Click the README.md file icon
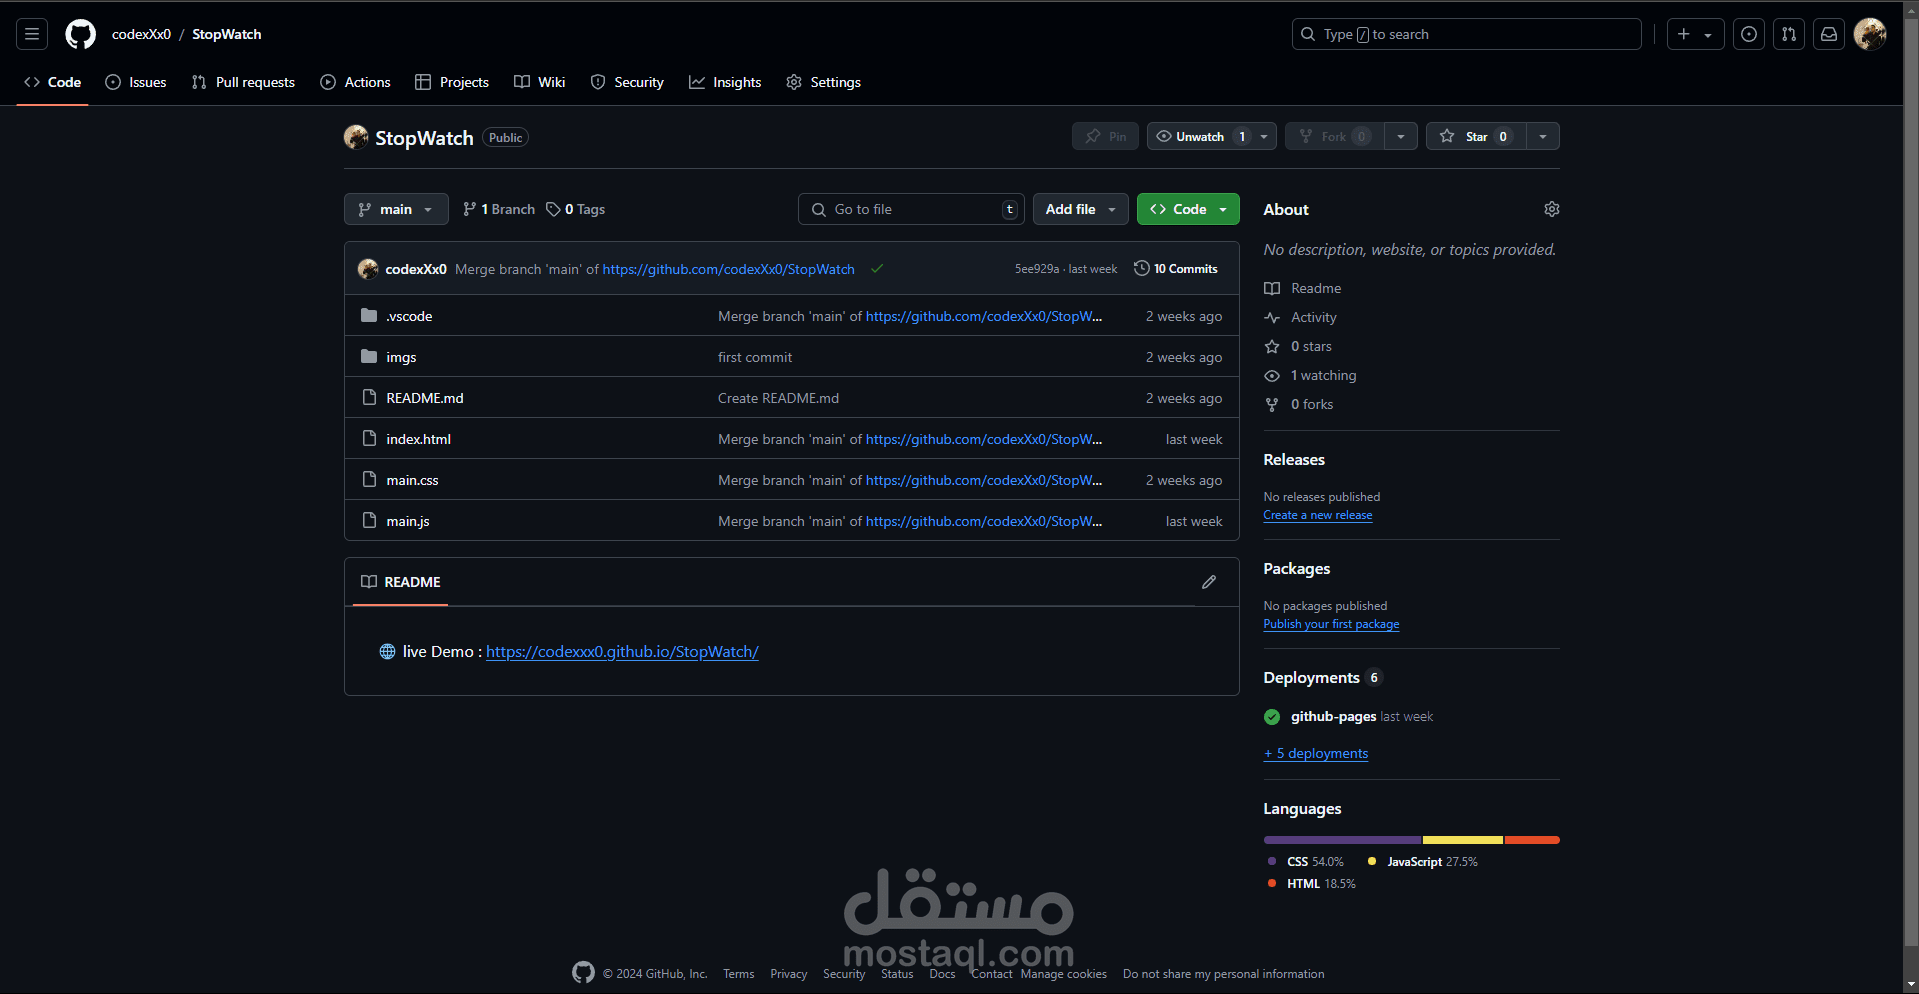1919x994 pixels. click(x=369, y=397)
